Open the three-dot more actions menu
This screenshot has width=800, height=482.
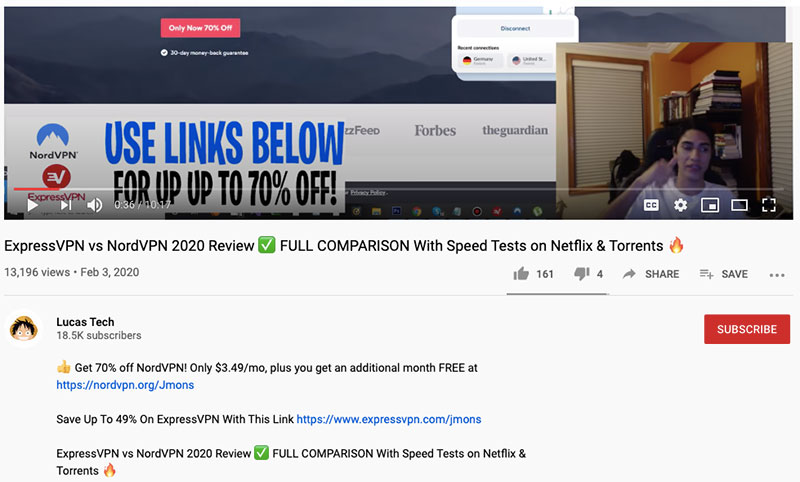coord(777,275)
